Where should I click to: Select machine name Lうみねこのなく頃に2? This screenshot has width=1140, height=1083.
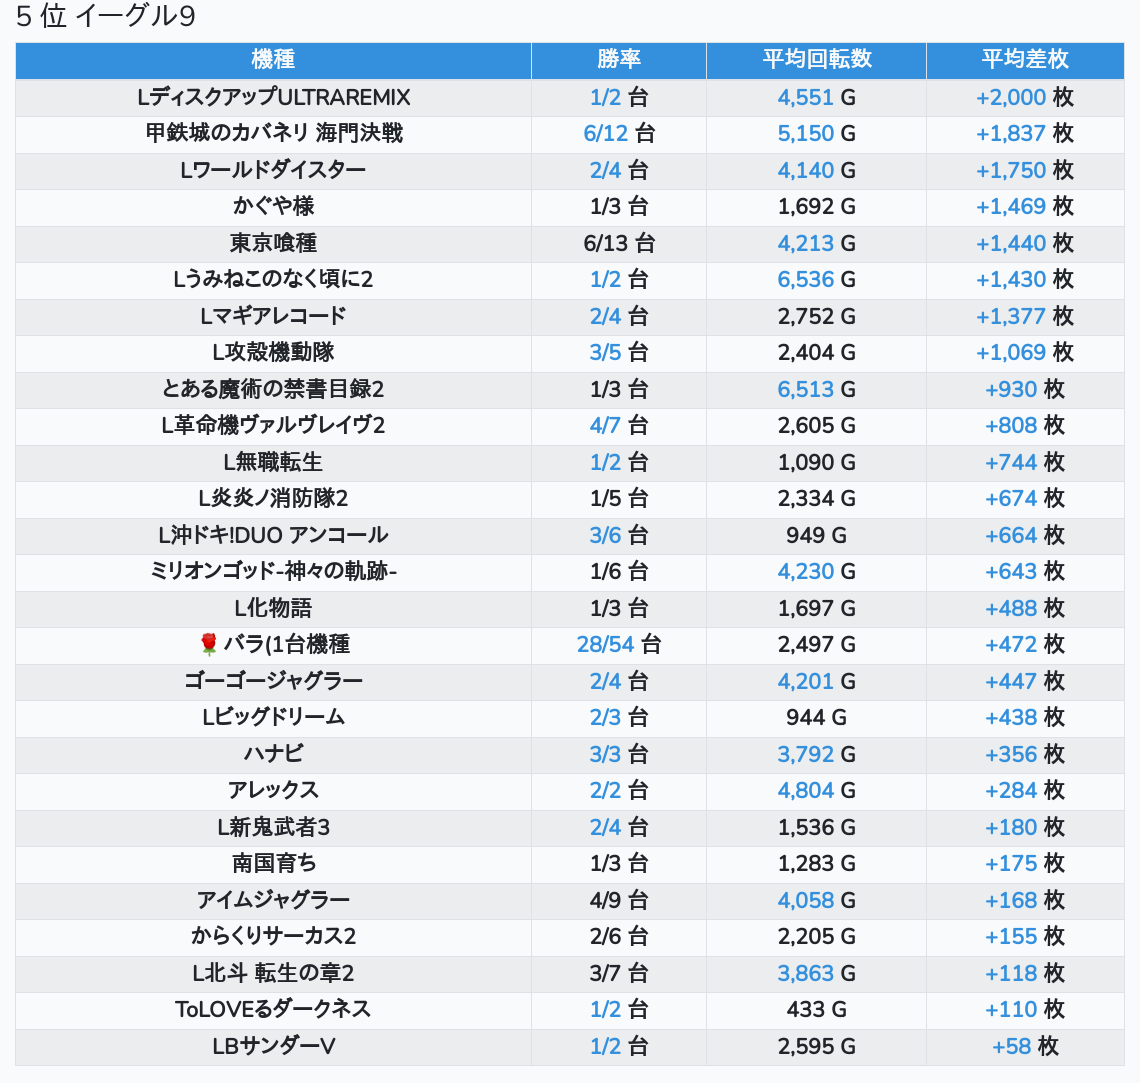pyautogui.click(x=273, y=279)
